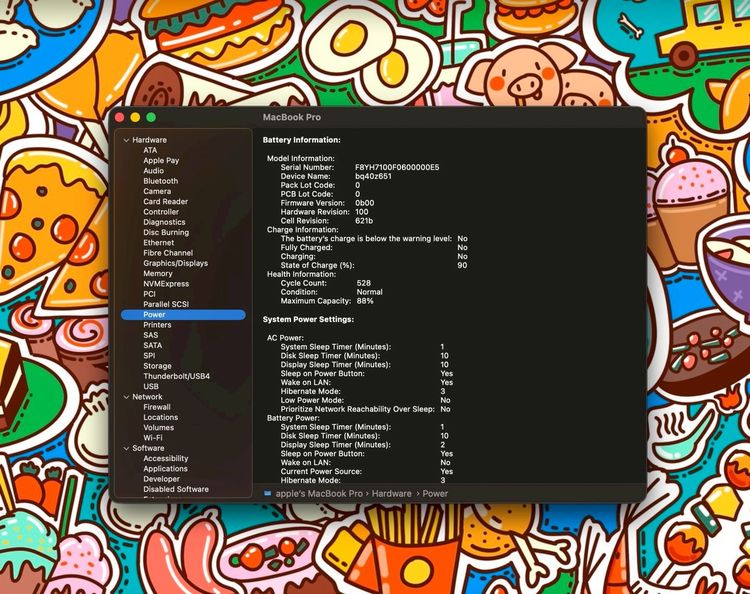The width and height of the screenshot is (750, 594).
Task: Open Firewall under Network
Action: click(157, 407)
